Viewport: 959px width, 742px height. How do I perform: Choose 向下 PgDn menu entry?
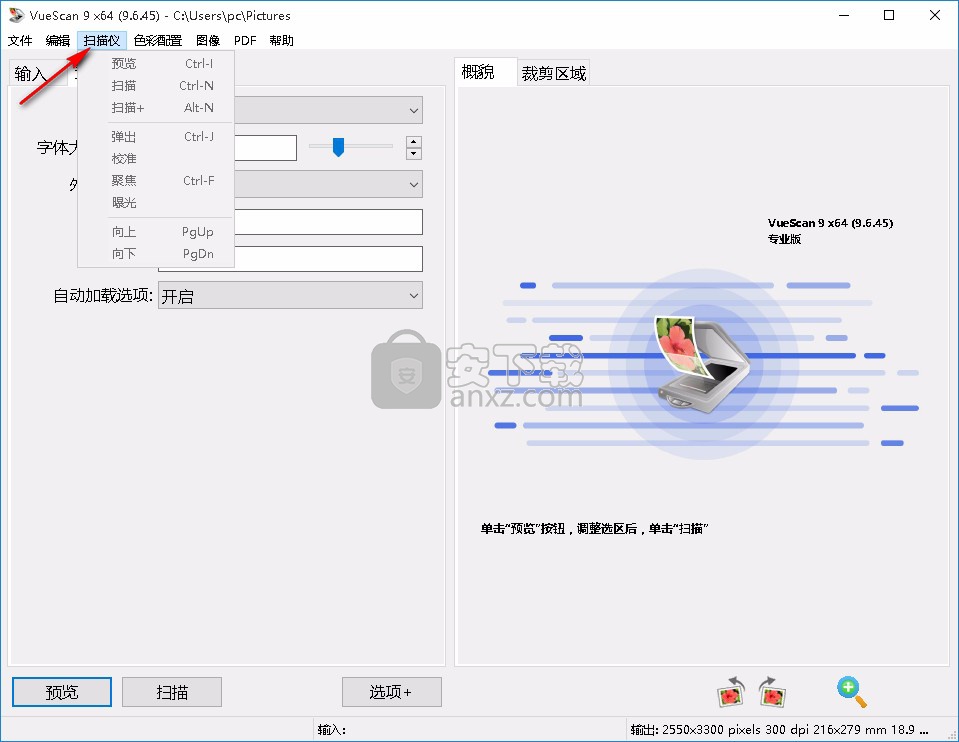pyautogui.click(x=156, y=254)
